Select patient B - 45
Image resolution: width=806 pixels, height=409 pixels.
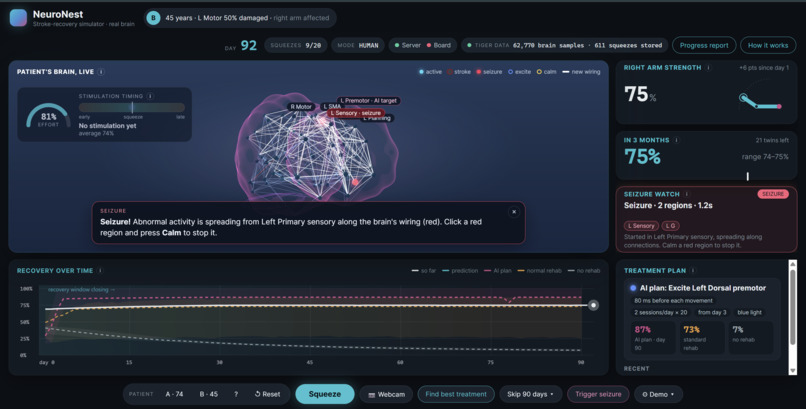click(208, 394)
